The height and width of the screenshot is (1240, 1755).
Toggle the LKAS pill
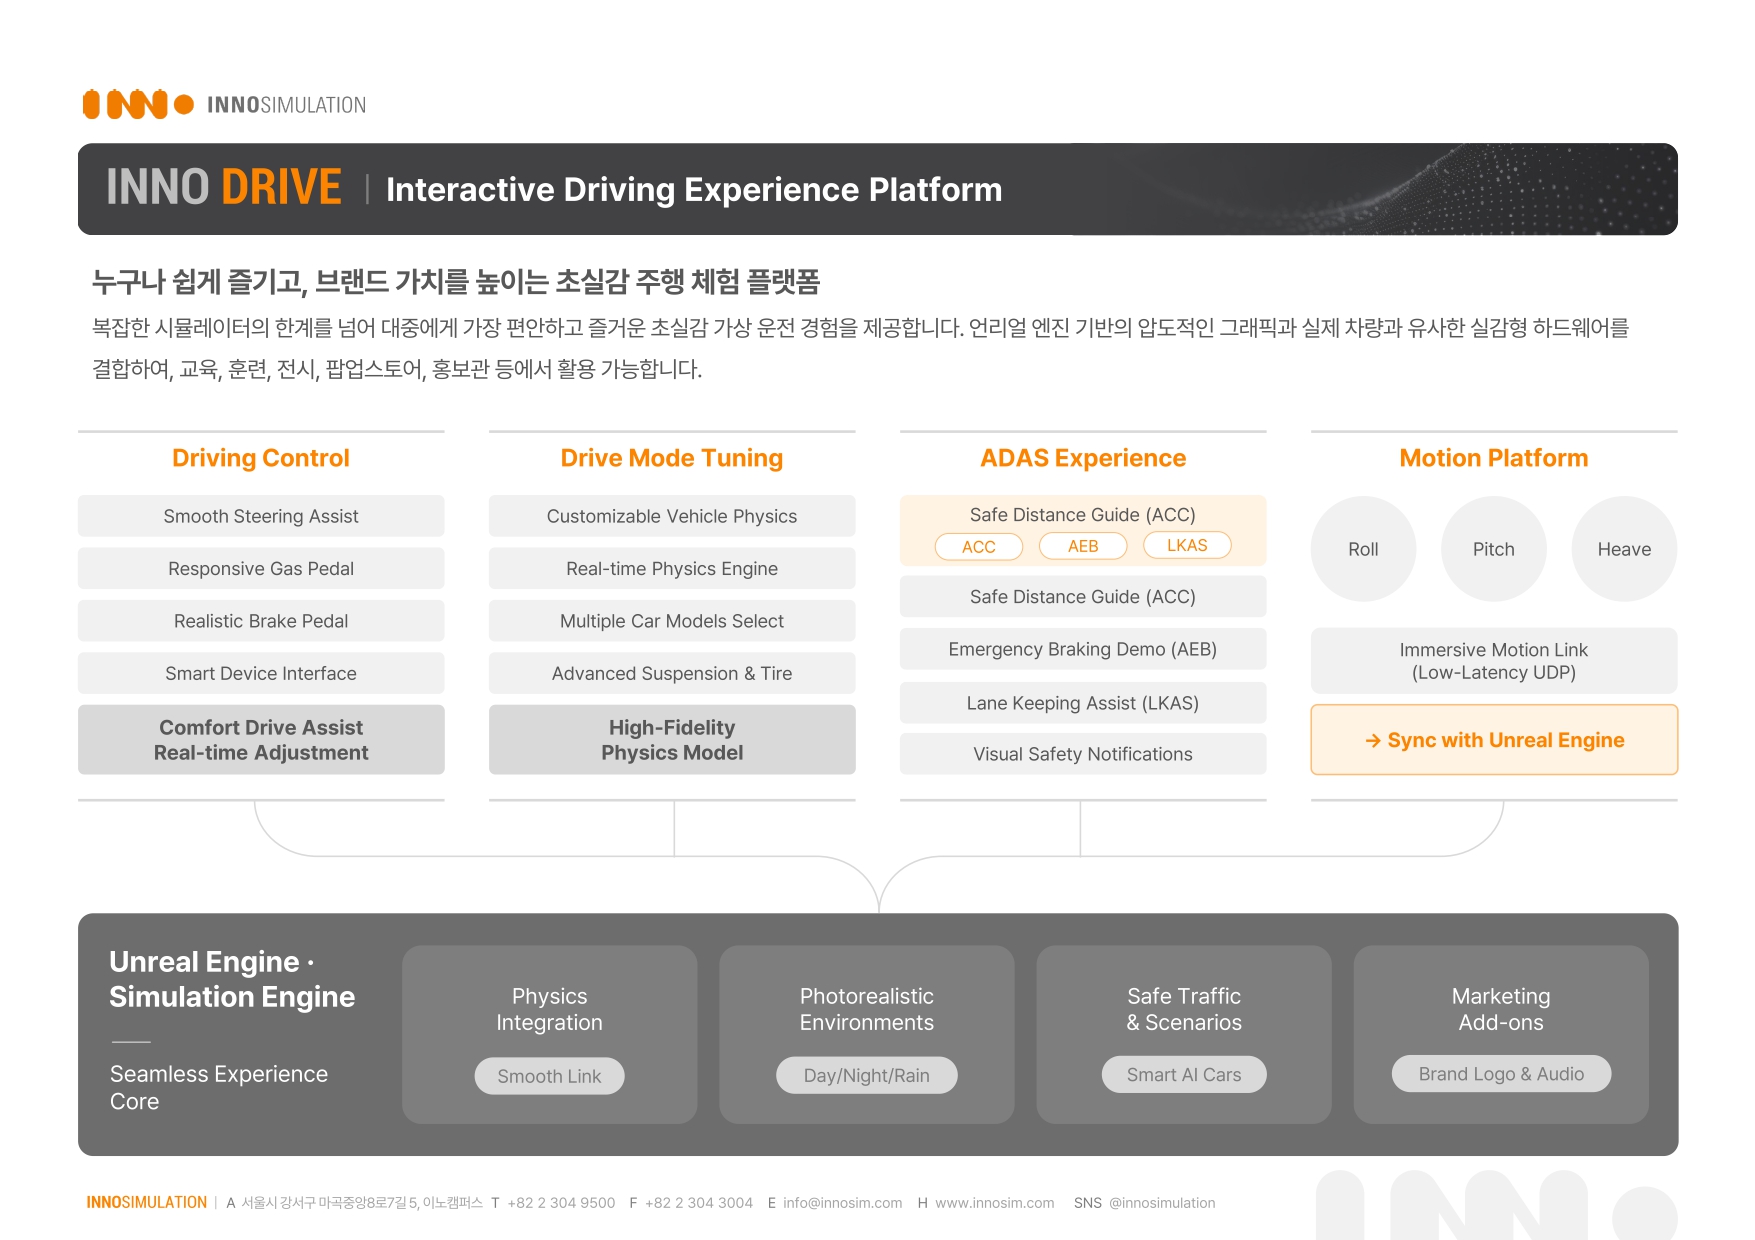[1187, 545]
